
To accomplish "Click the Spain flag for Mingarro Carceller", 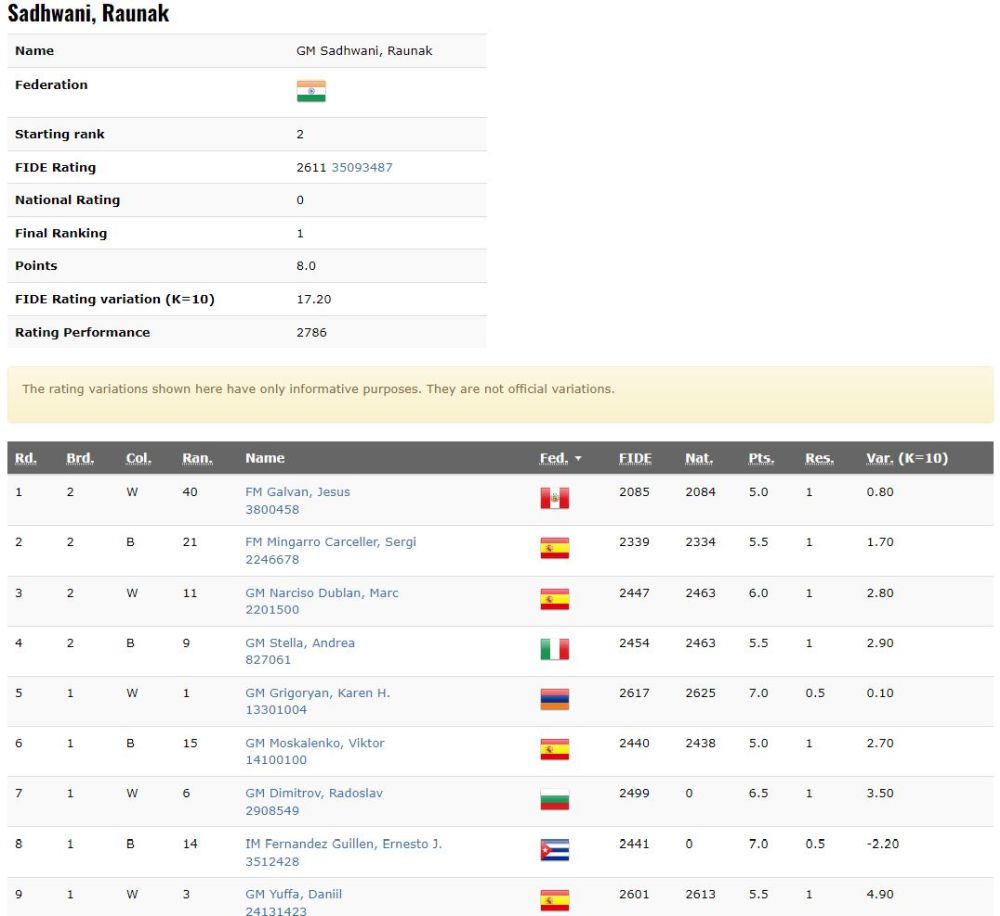I will click(x=554, y=548).
